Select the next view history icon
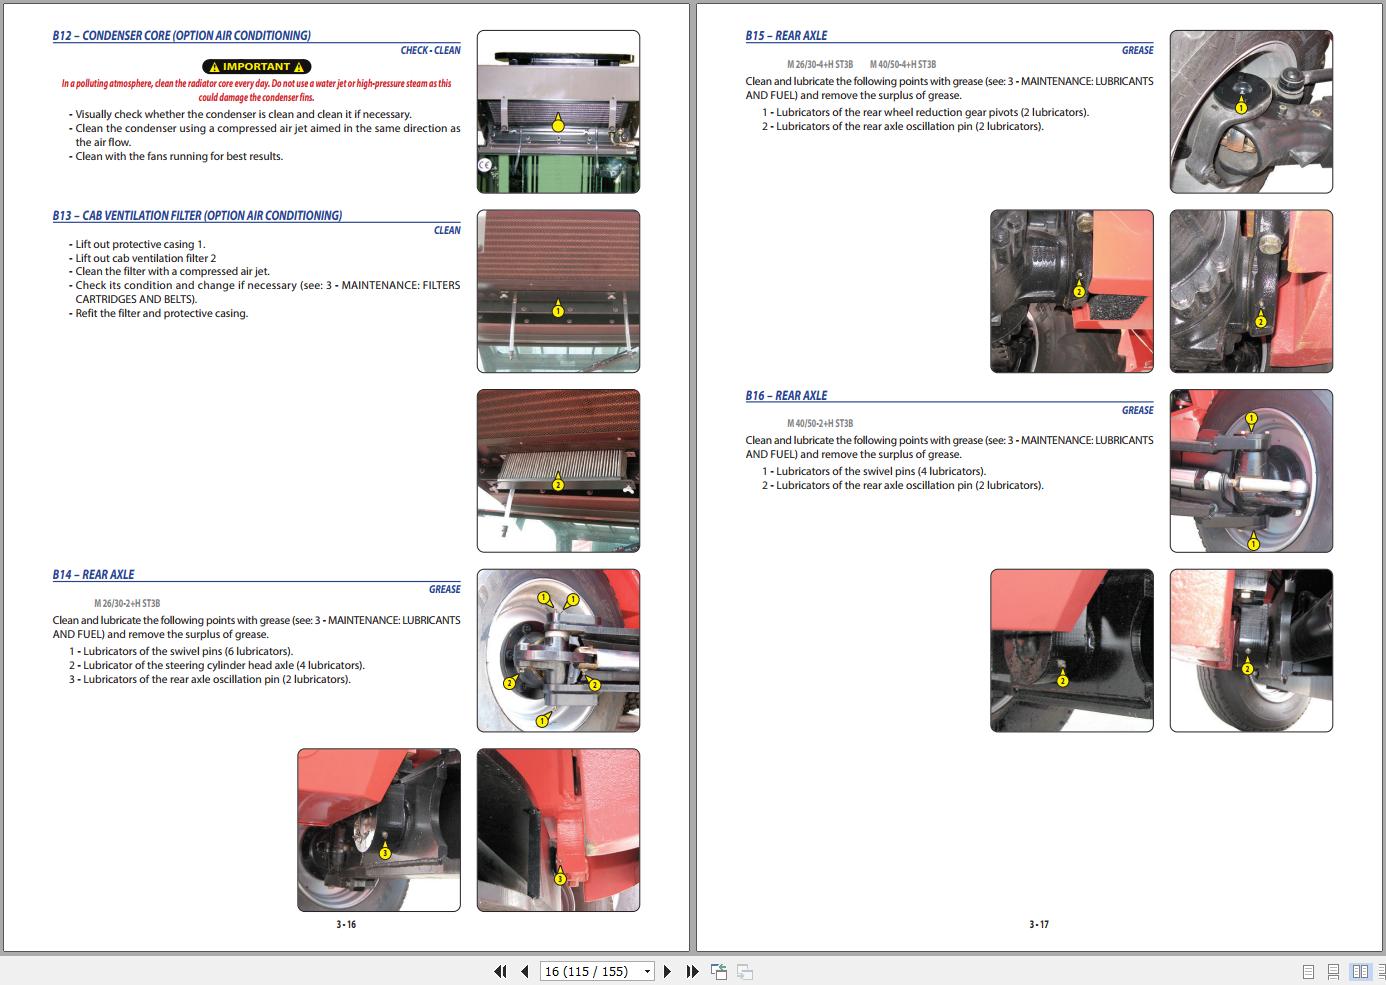 coord(745,971)
